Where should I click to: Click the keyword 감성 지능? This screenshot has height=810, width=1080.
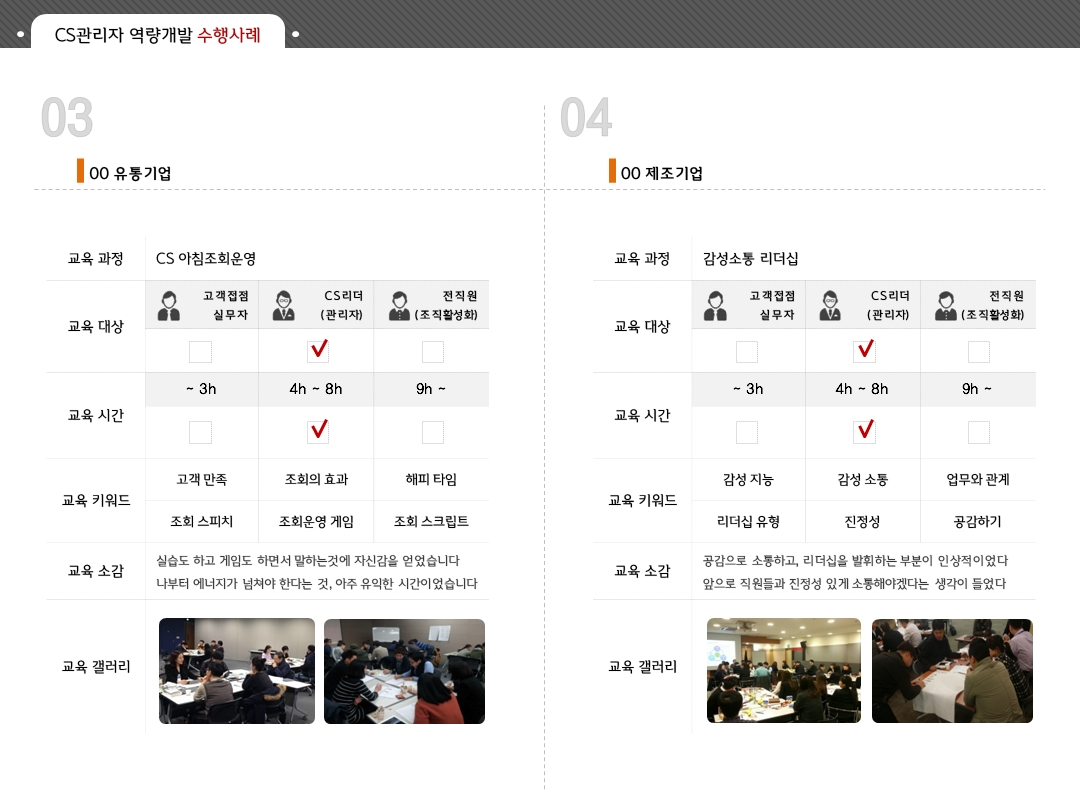click(x=748, y=479)
